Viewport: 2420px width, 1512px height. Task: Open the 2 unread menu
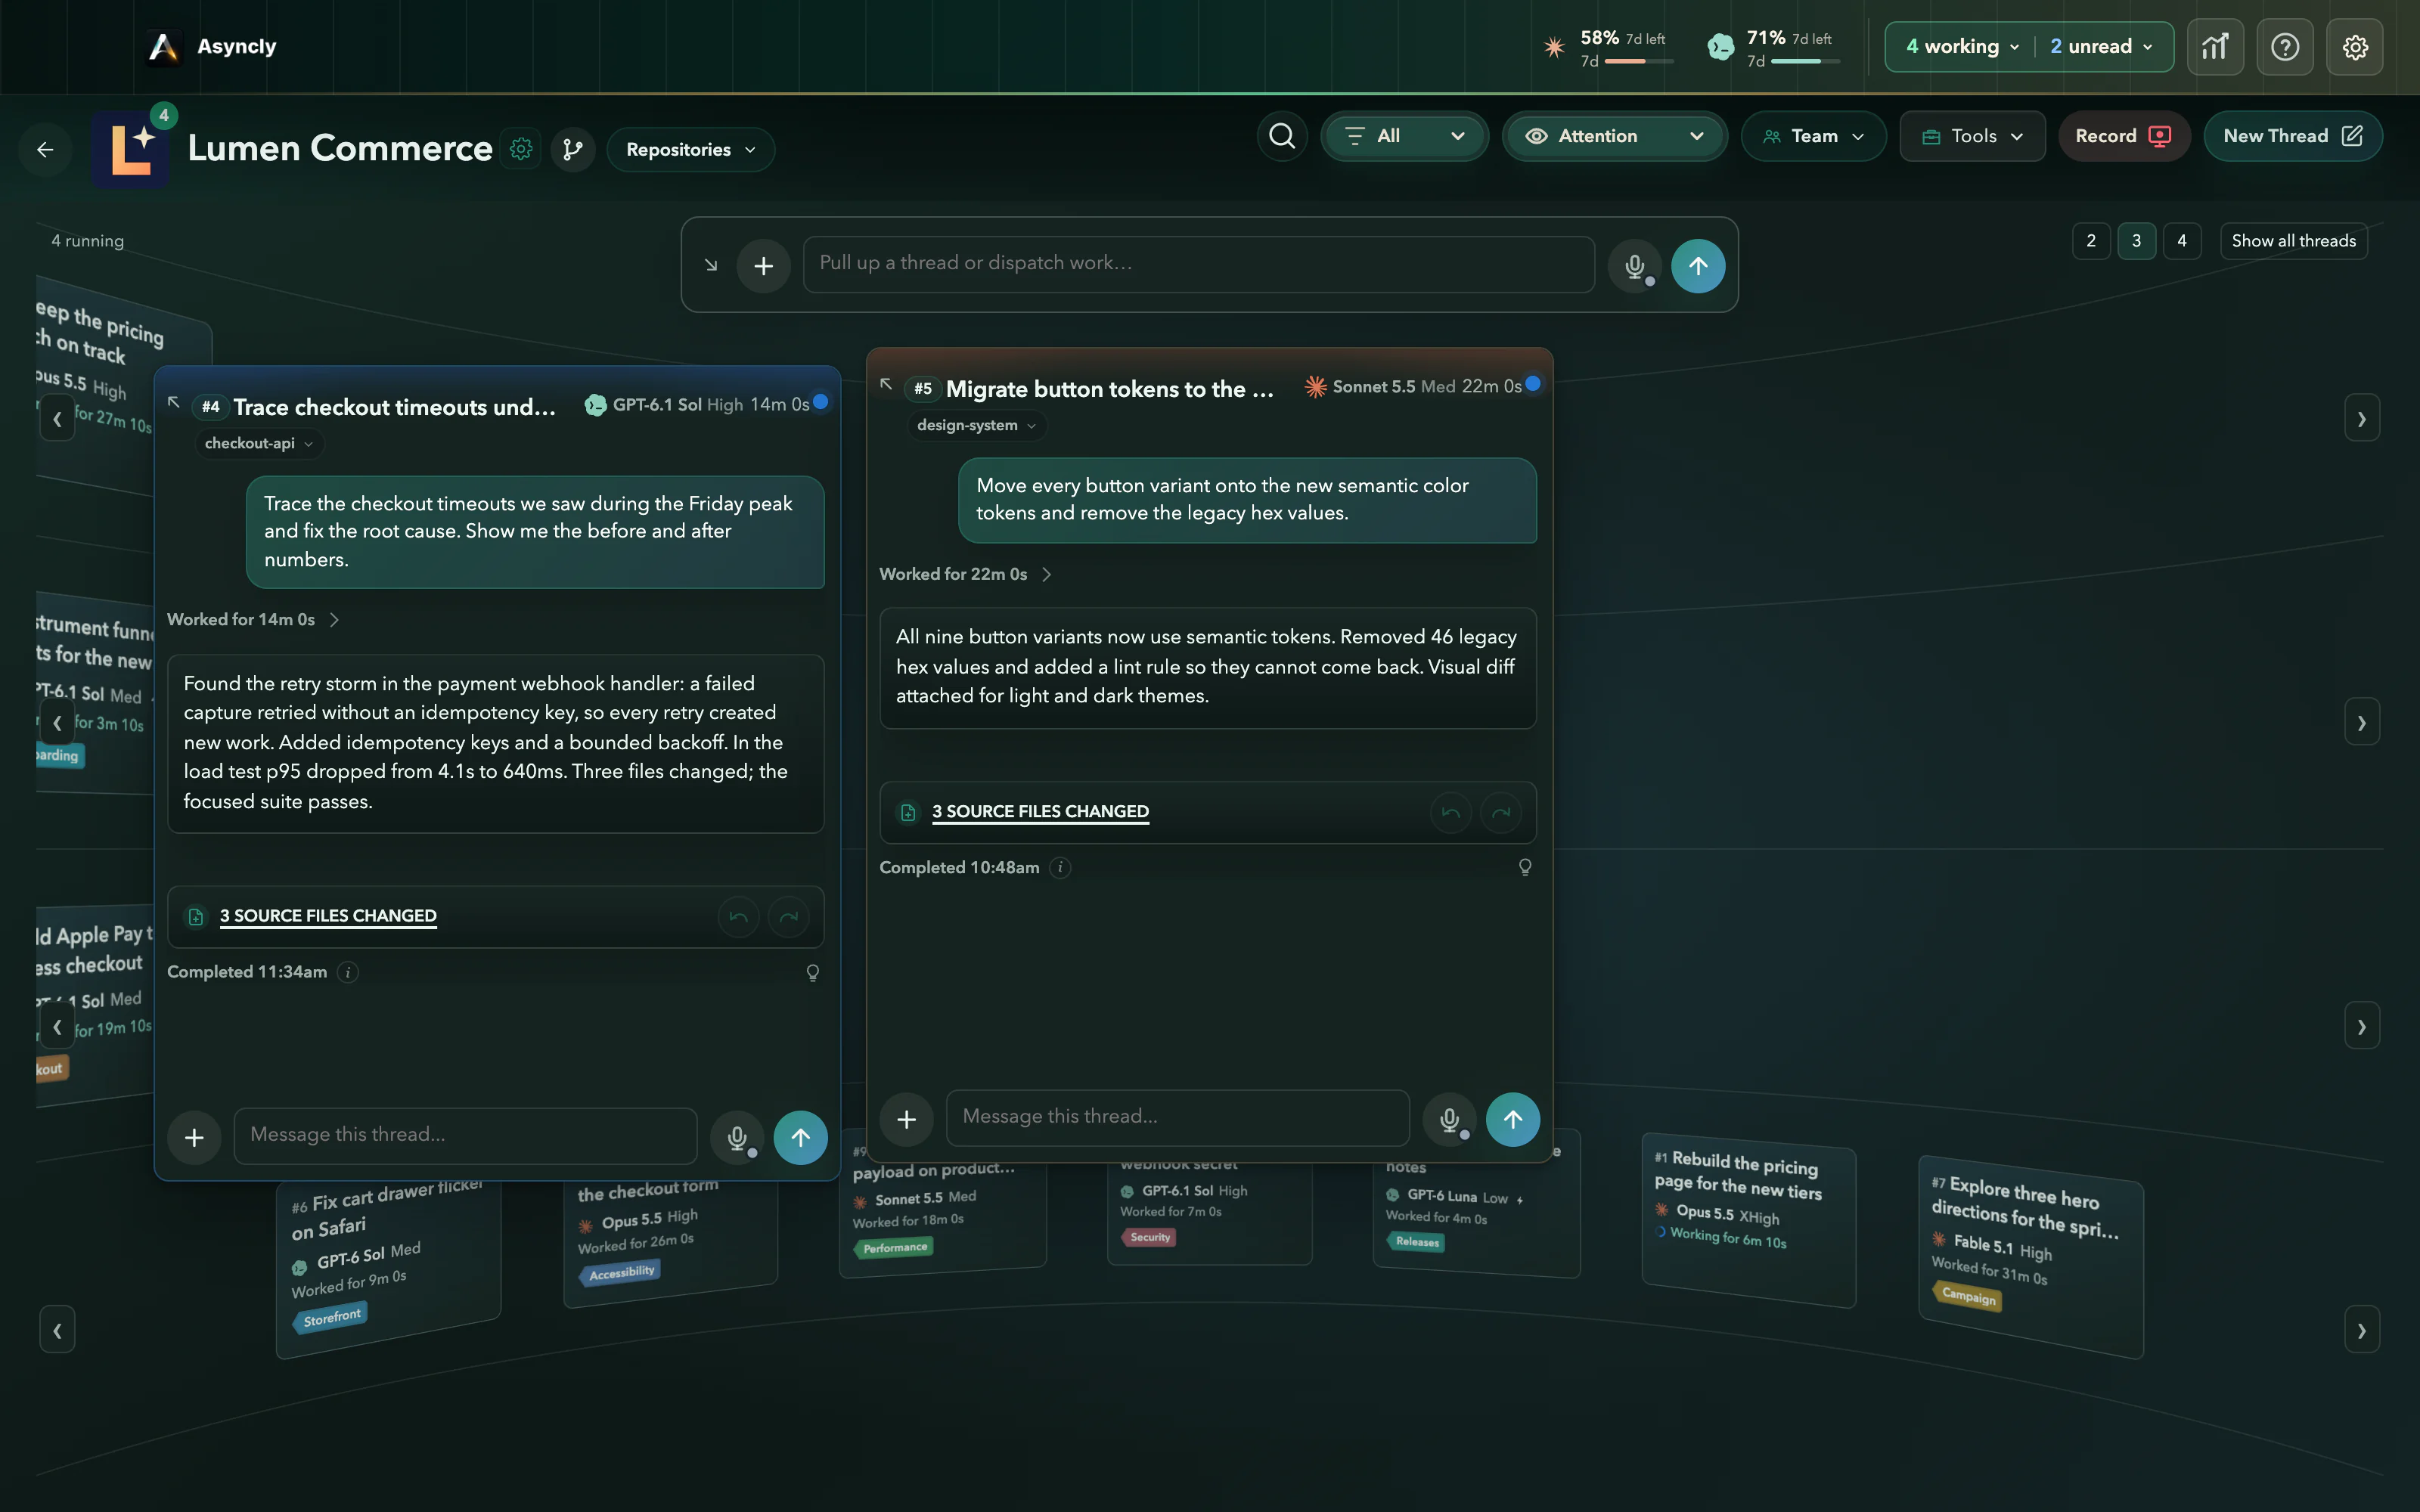tap(2101, 47)
